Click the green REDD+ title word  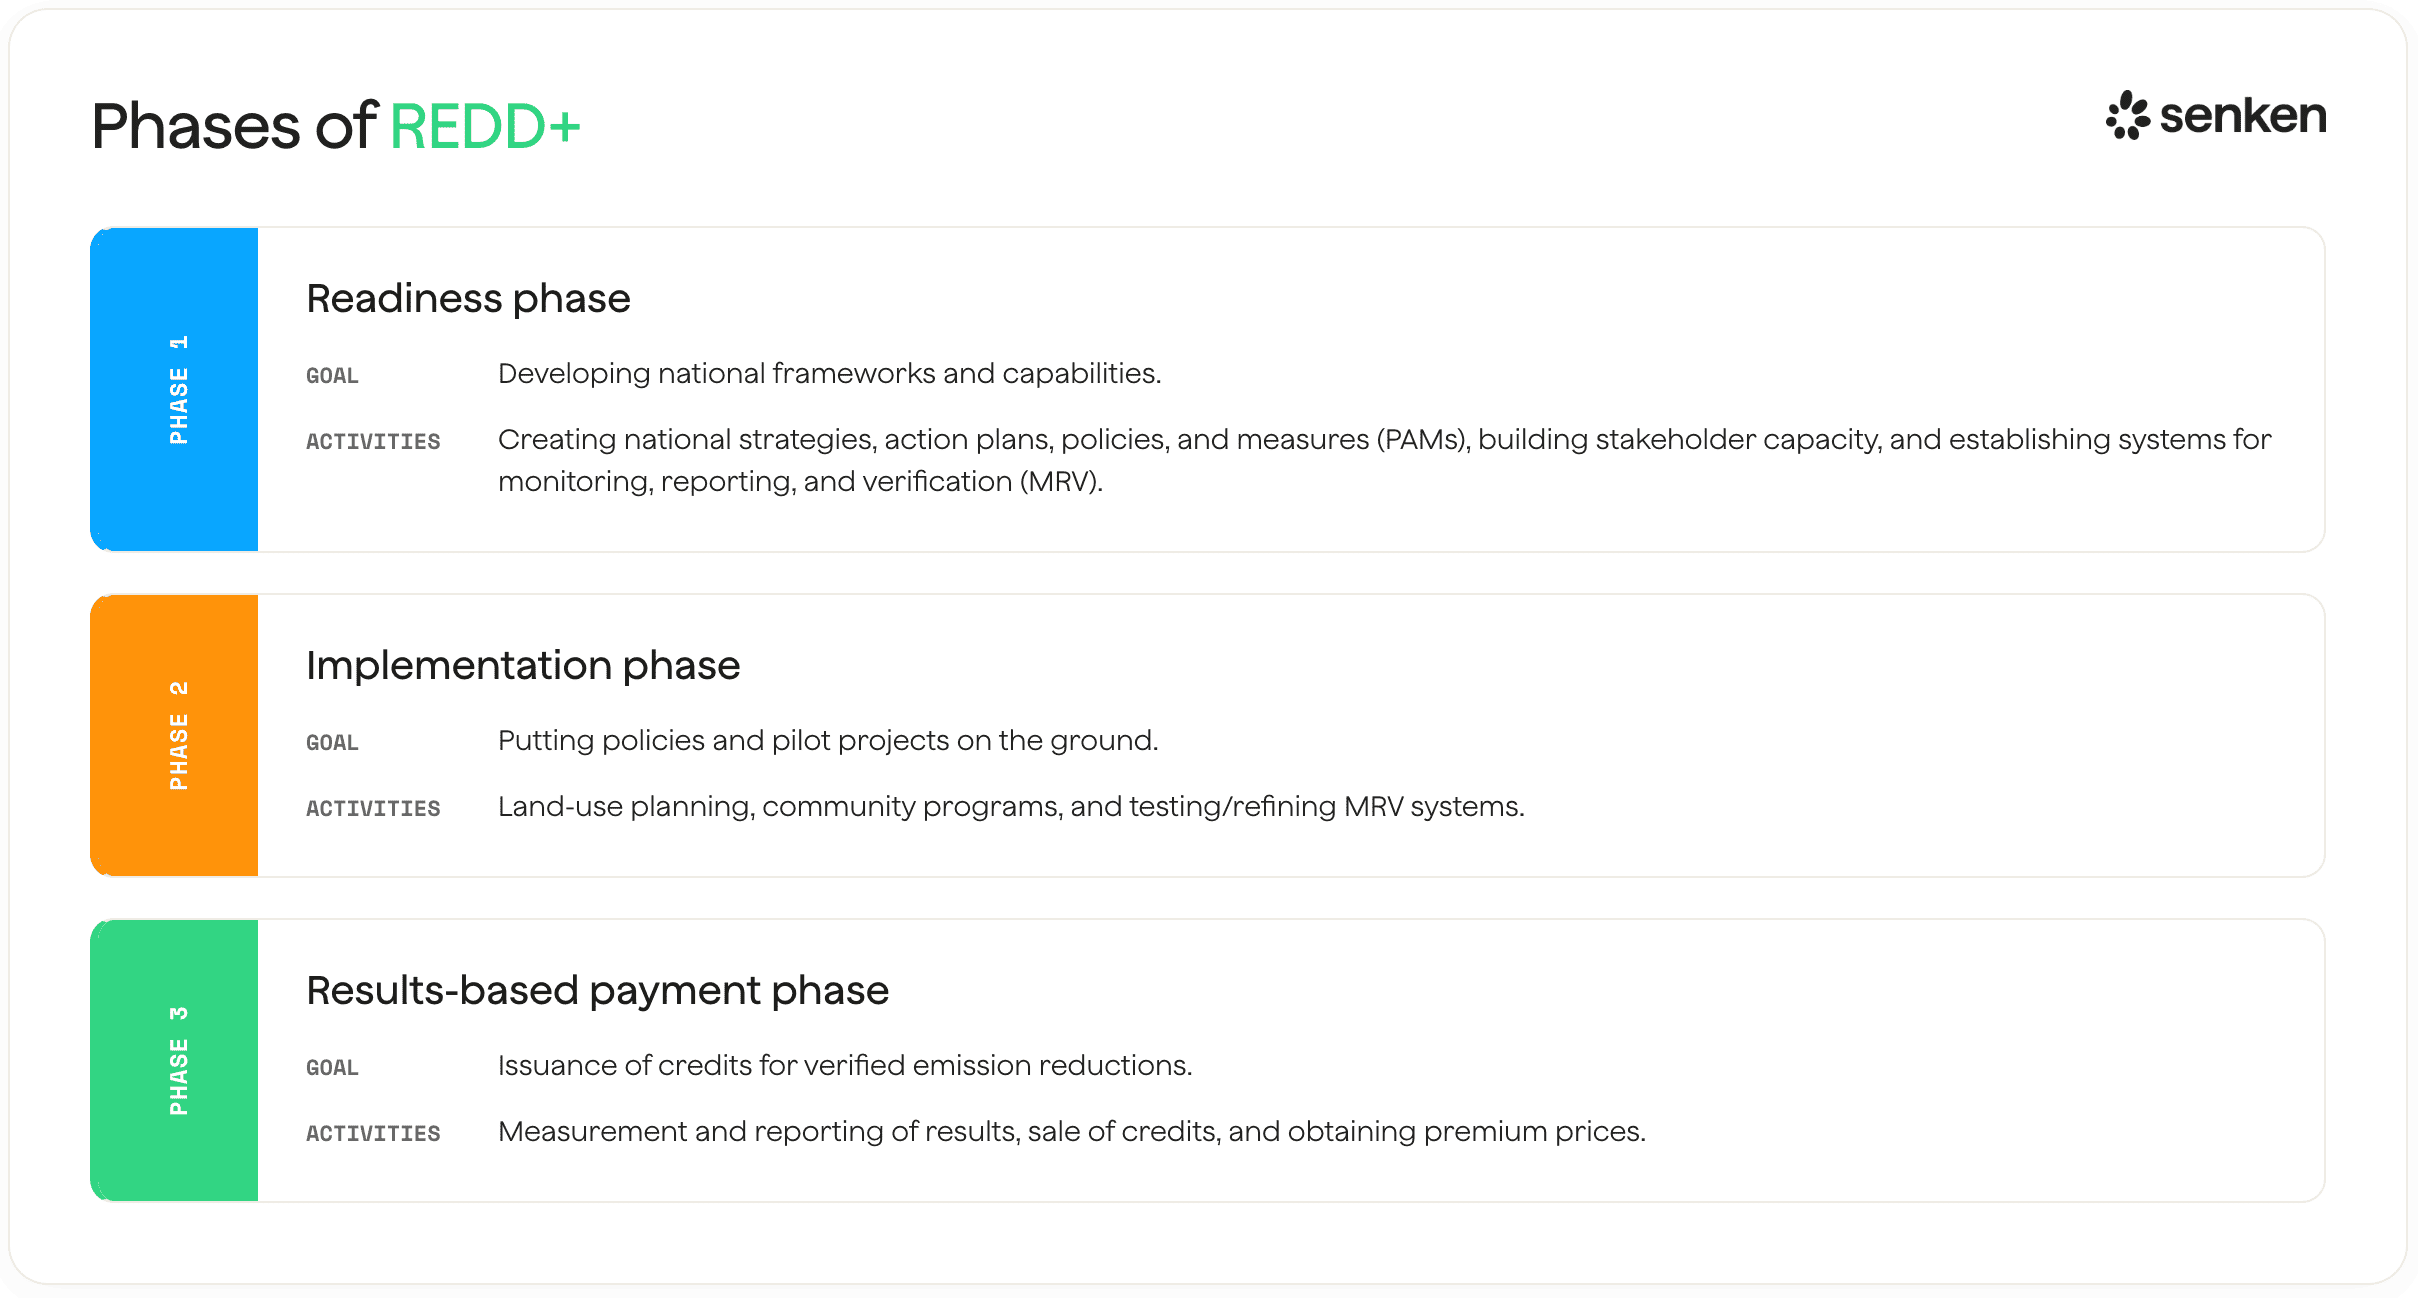[485, 127]
